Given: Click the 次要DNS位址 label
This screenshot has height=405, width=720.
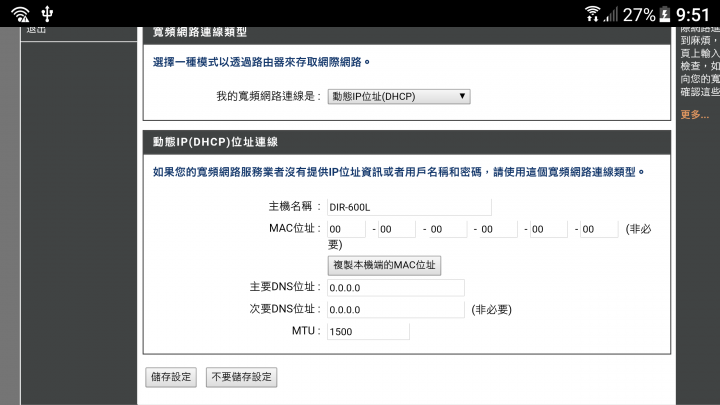Looking at the screenshot, I should coord(285,309).
